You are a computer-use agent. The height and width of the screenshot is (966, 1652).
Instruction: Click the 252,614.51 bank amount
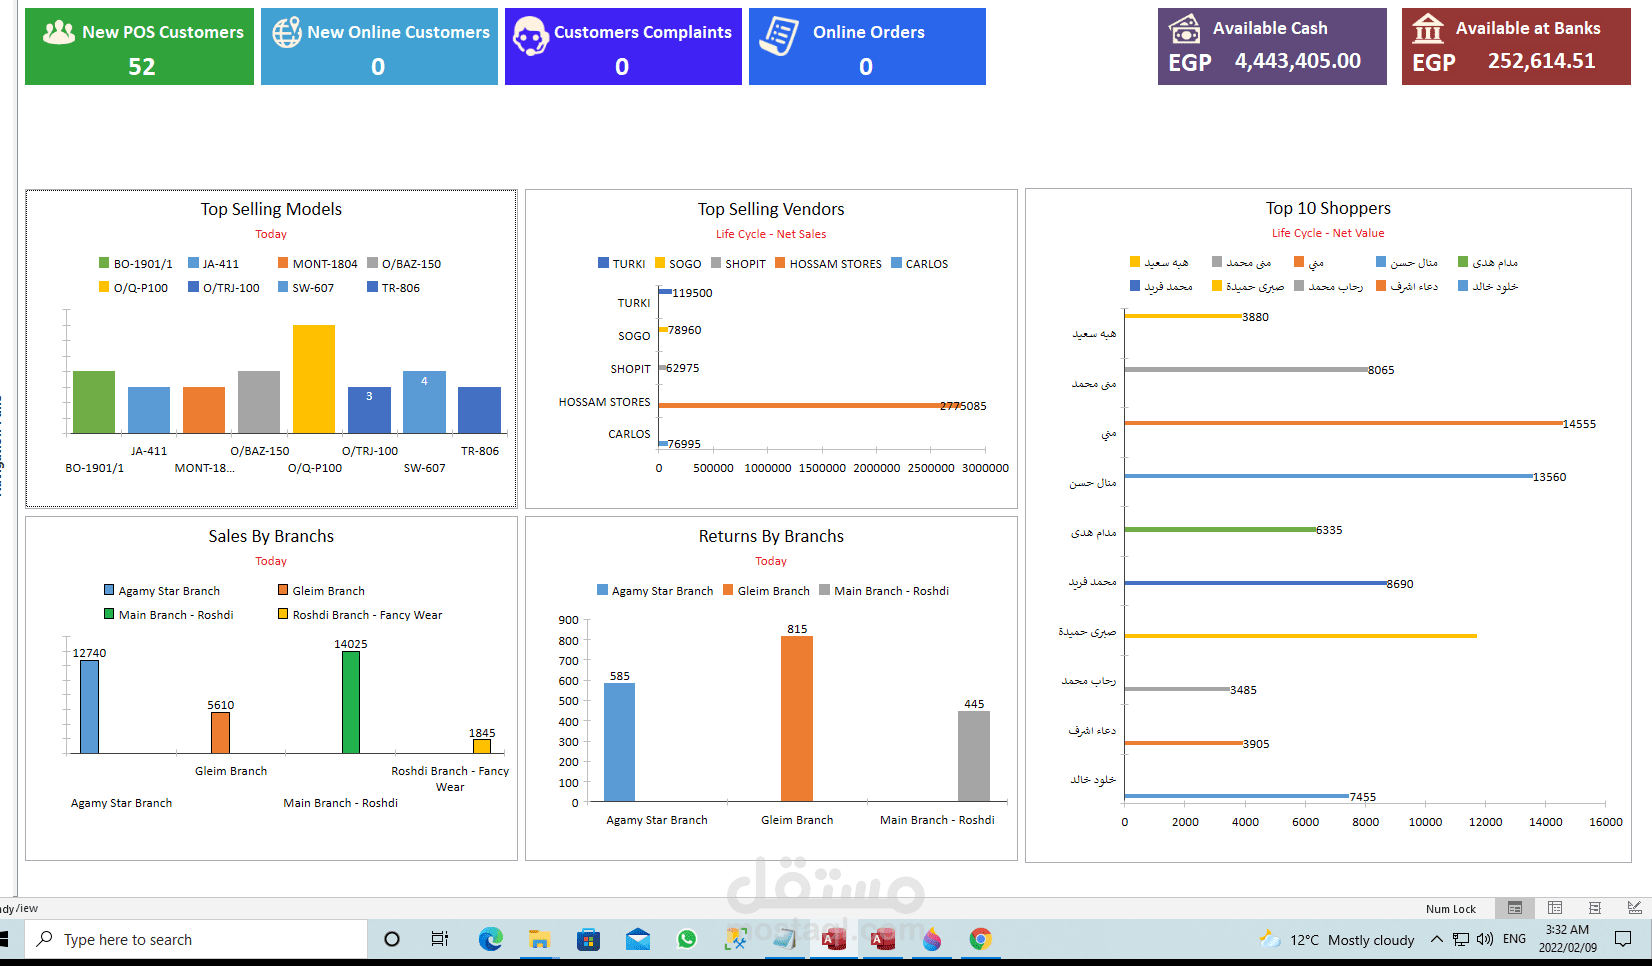tap(1542, 61)
